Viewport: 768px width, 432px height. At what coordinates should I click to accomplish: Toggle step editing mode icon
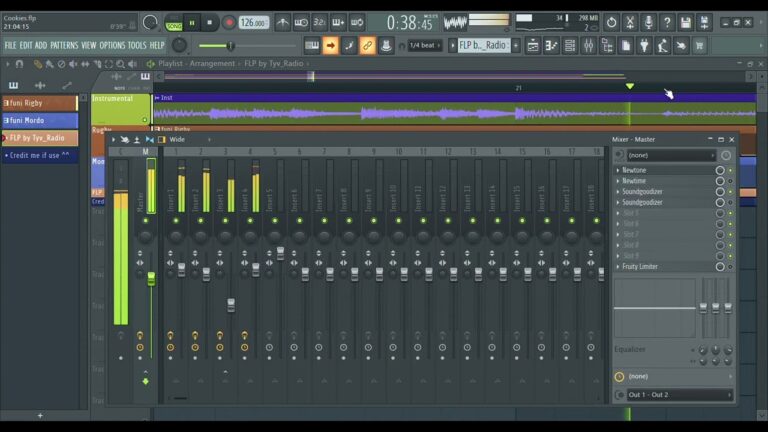coord(338,23)
